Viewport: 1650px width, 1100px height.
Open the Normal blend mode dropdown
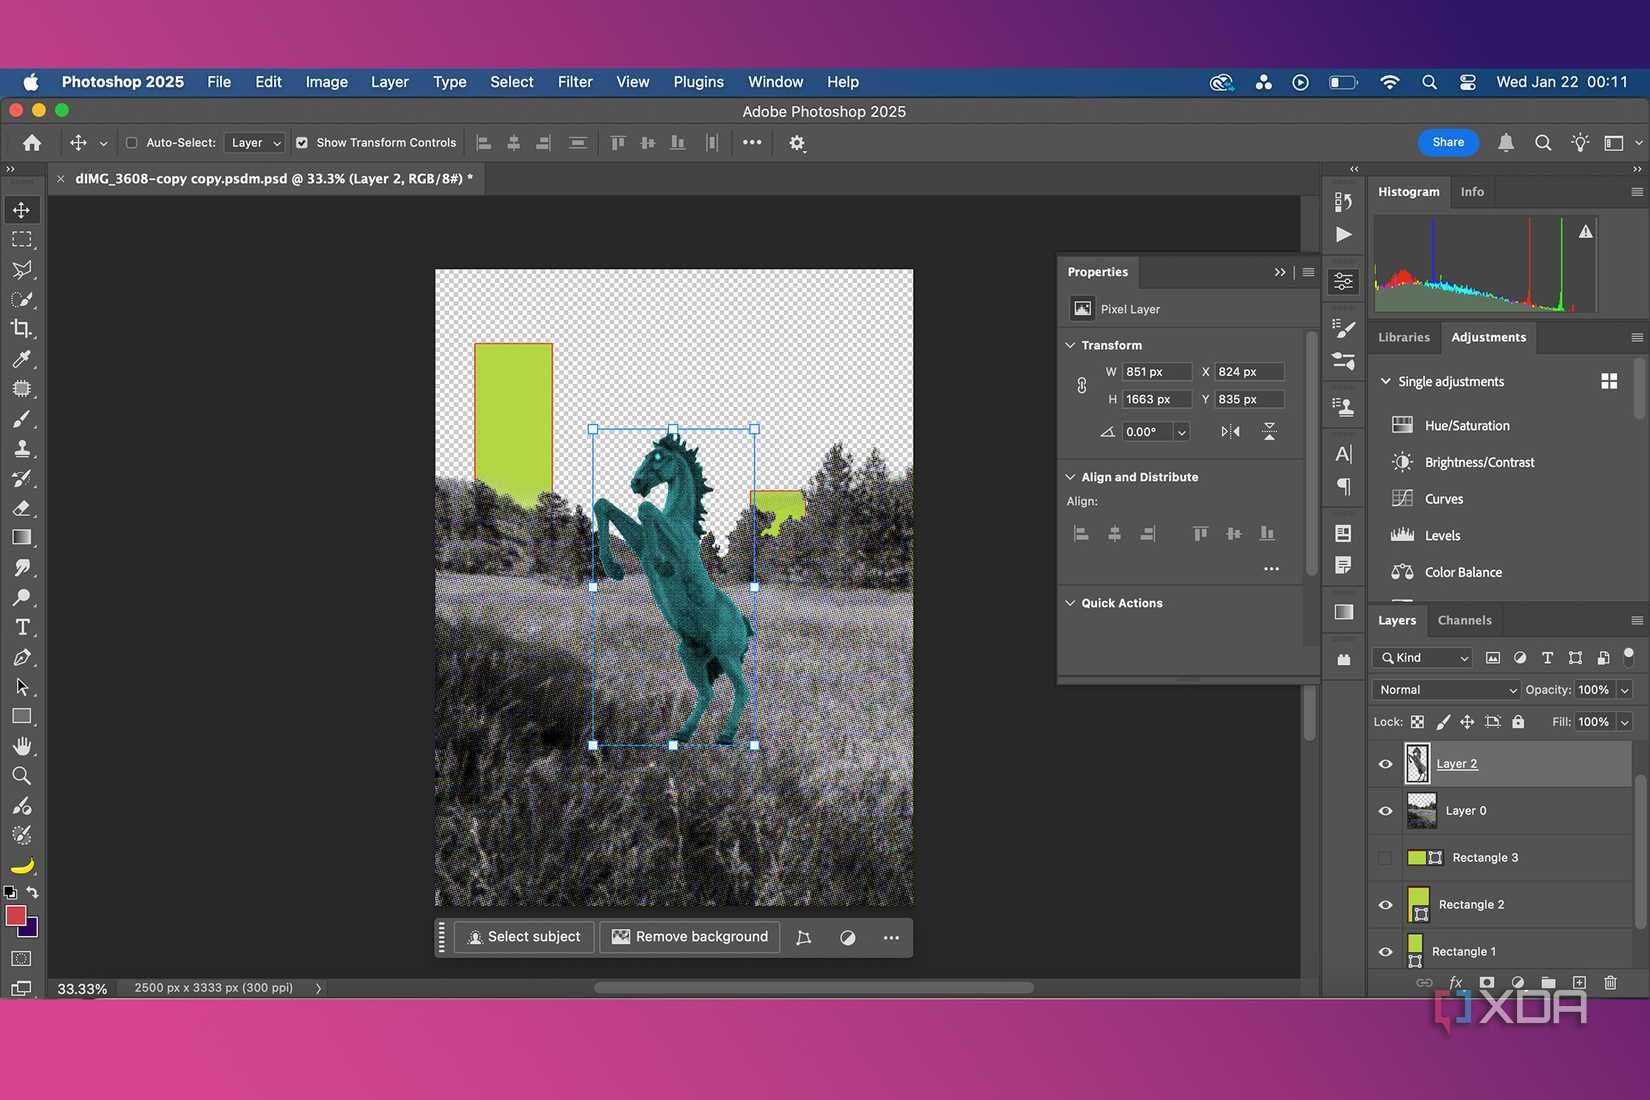pos(1446,690)
